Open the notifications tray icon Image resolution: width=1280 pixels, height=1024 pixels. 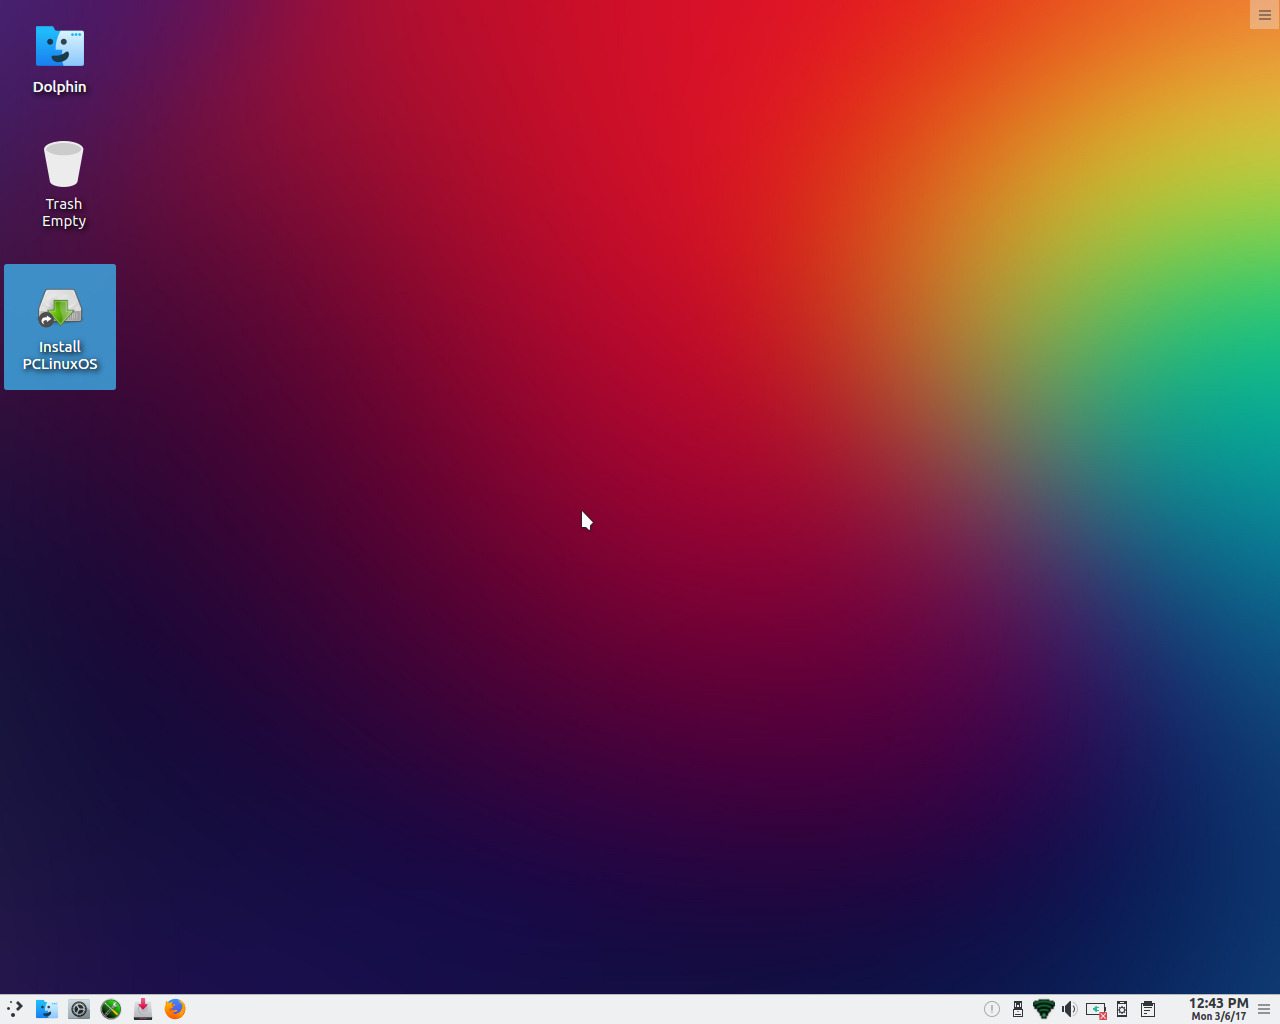[992, 1009]
